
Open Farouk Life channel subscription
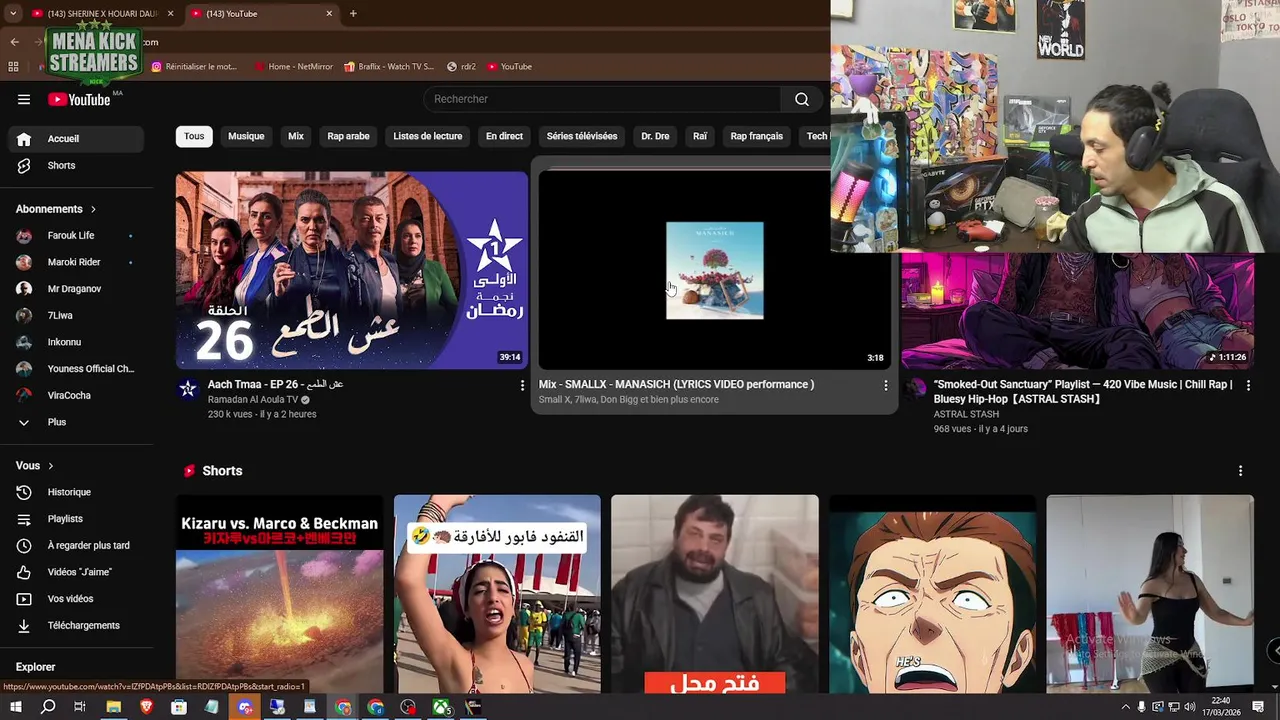pyautogui.click(x=77, y=236)
